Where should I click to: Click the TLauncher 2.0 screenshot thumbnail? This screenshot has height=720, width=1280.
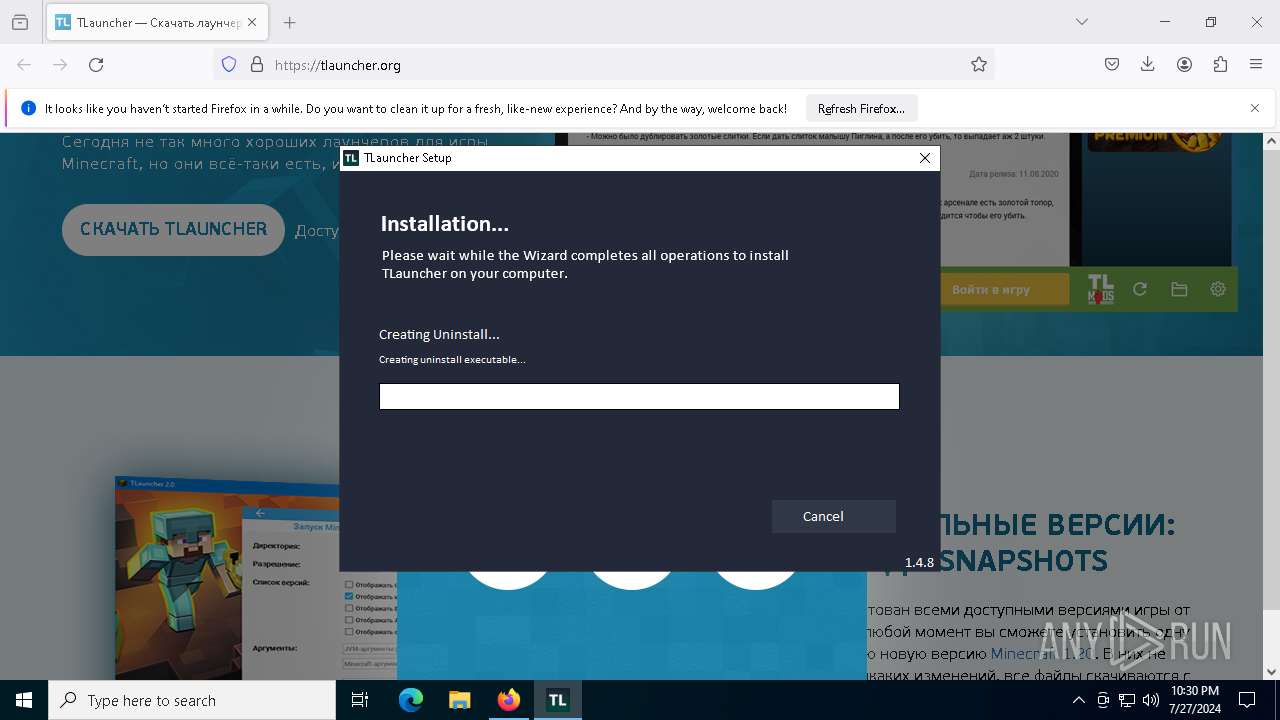[227, 578]
